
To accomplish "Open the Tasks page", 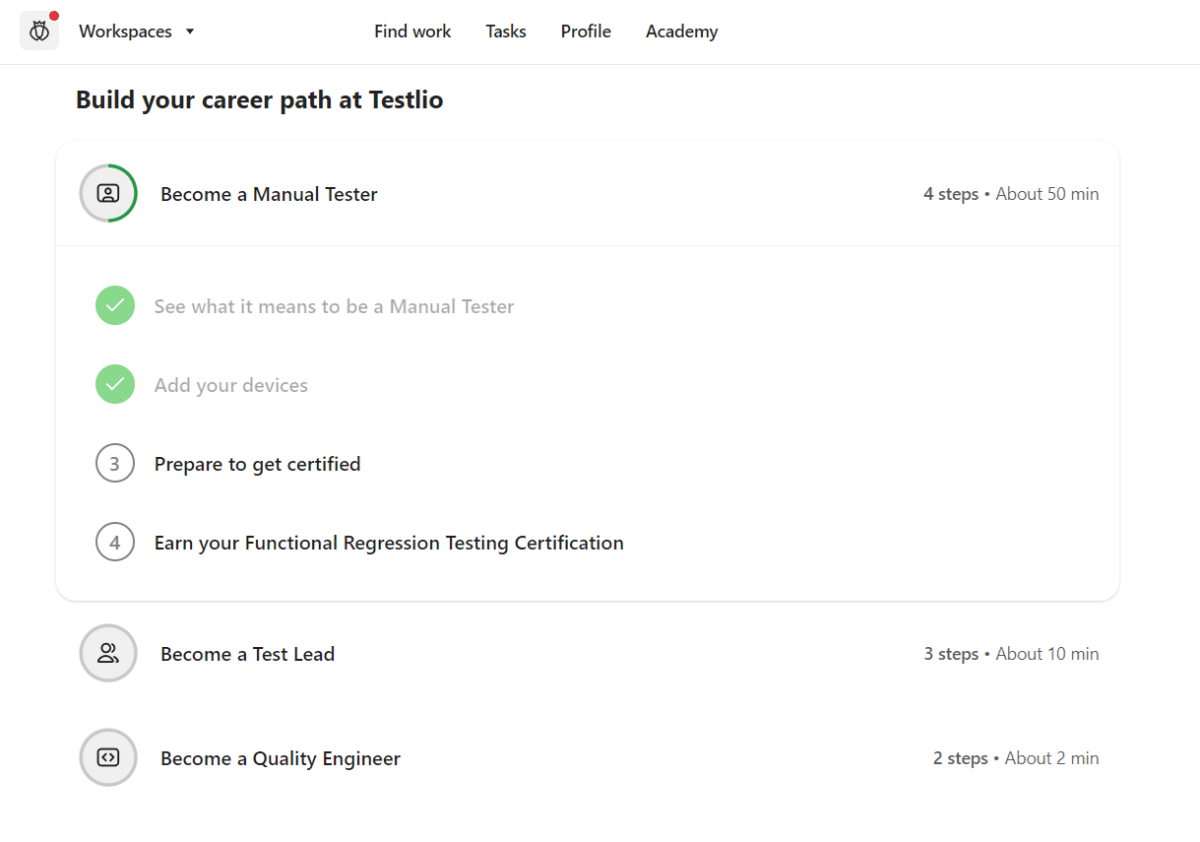I will [x=506, y=32].
